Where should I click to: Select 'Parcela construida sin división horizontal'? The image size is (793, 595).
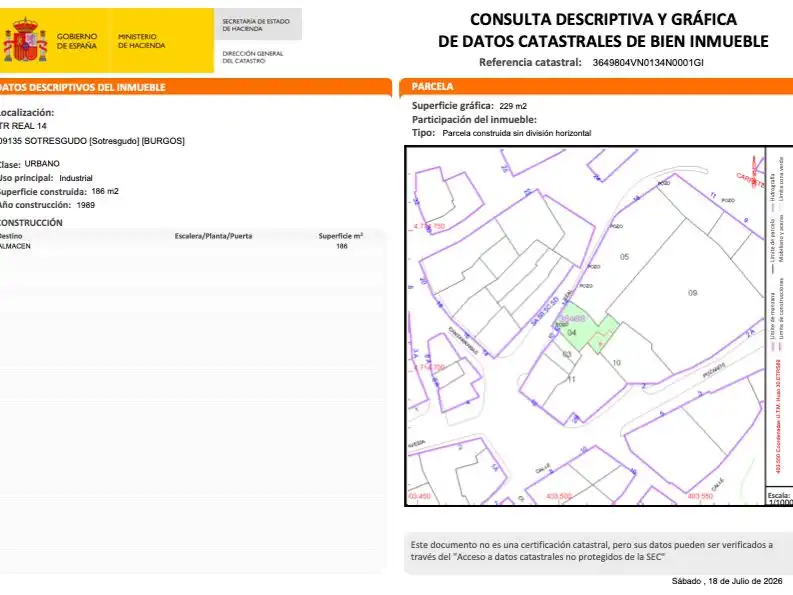[516, 133]
